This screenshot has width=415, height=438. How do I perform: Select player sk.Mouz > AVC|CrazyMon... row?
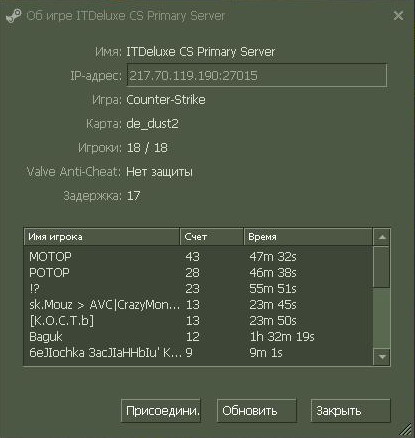(x=199, y=305)
